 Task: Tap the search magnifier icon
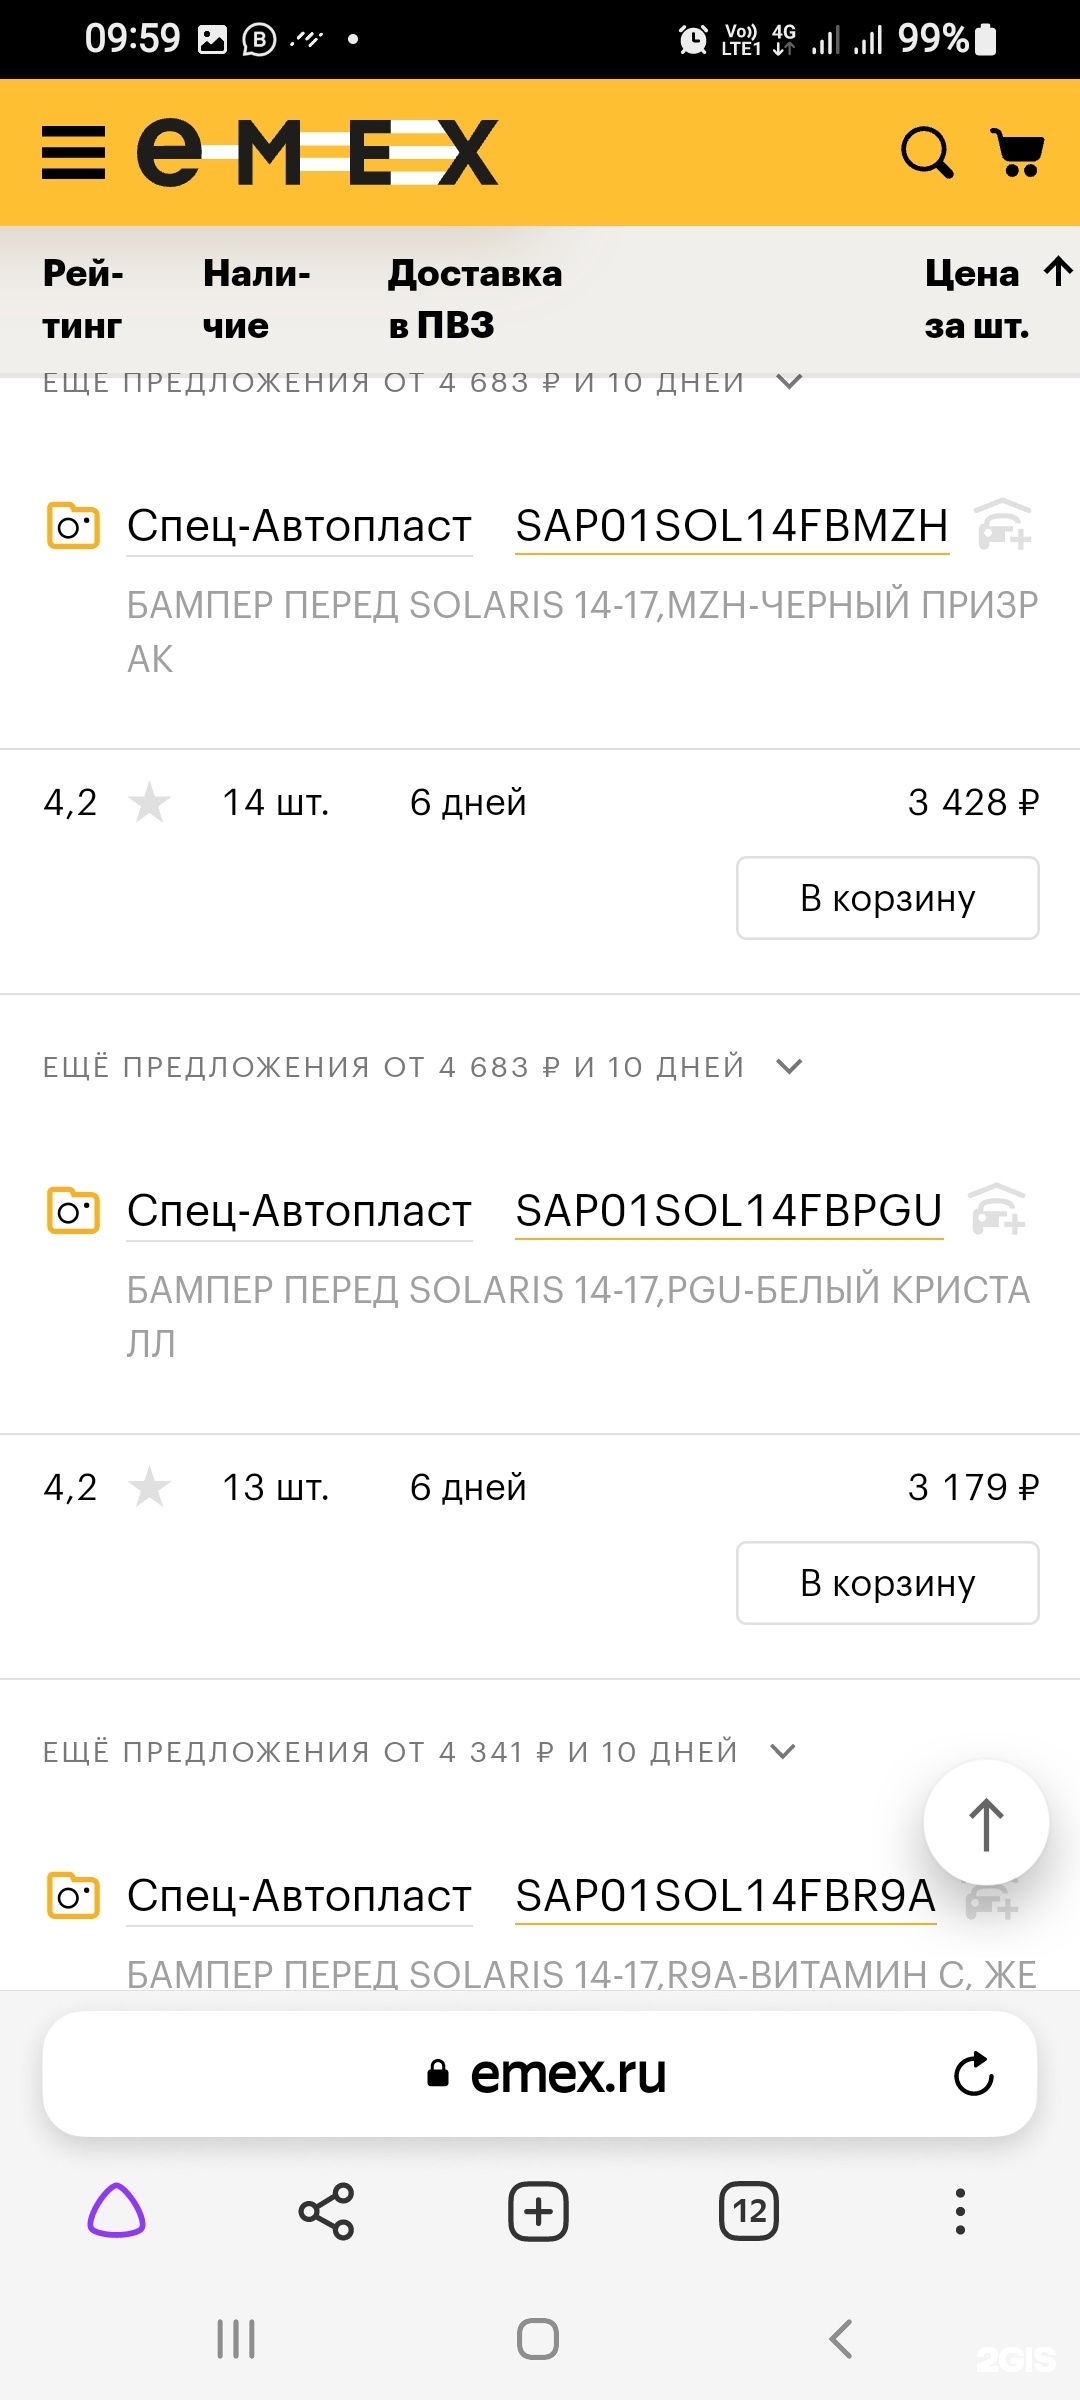point(927,153)
